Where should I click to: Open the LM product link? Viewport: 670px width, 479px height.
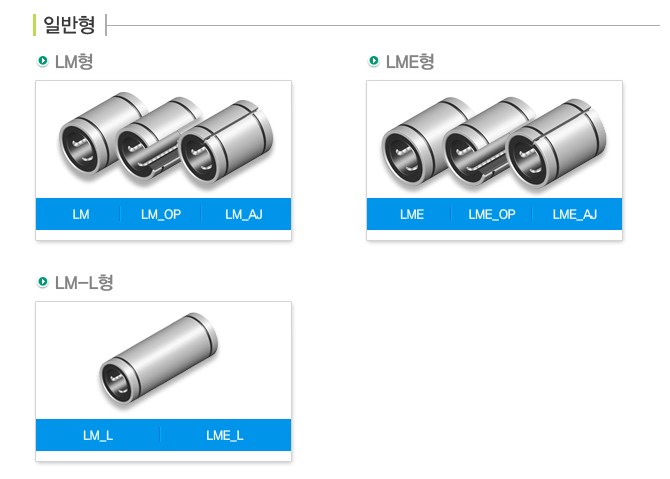pos(81,214)
